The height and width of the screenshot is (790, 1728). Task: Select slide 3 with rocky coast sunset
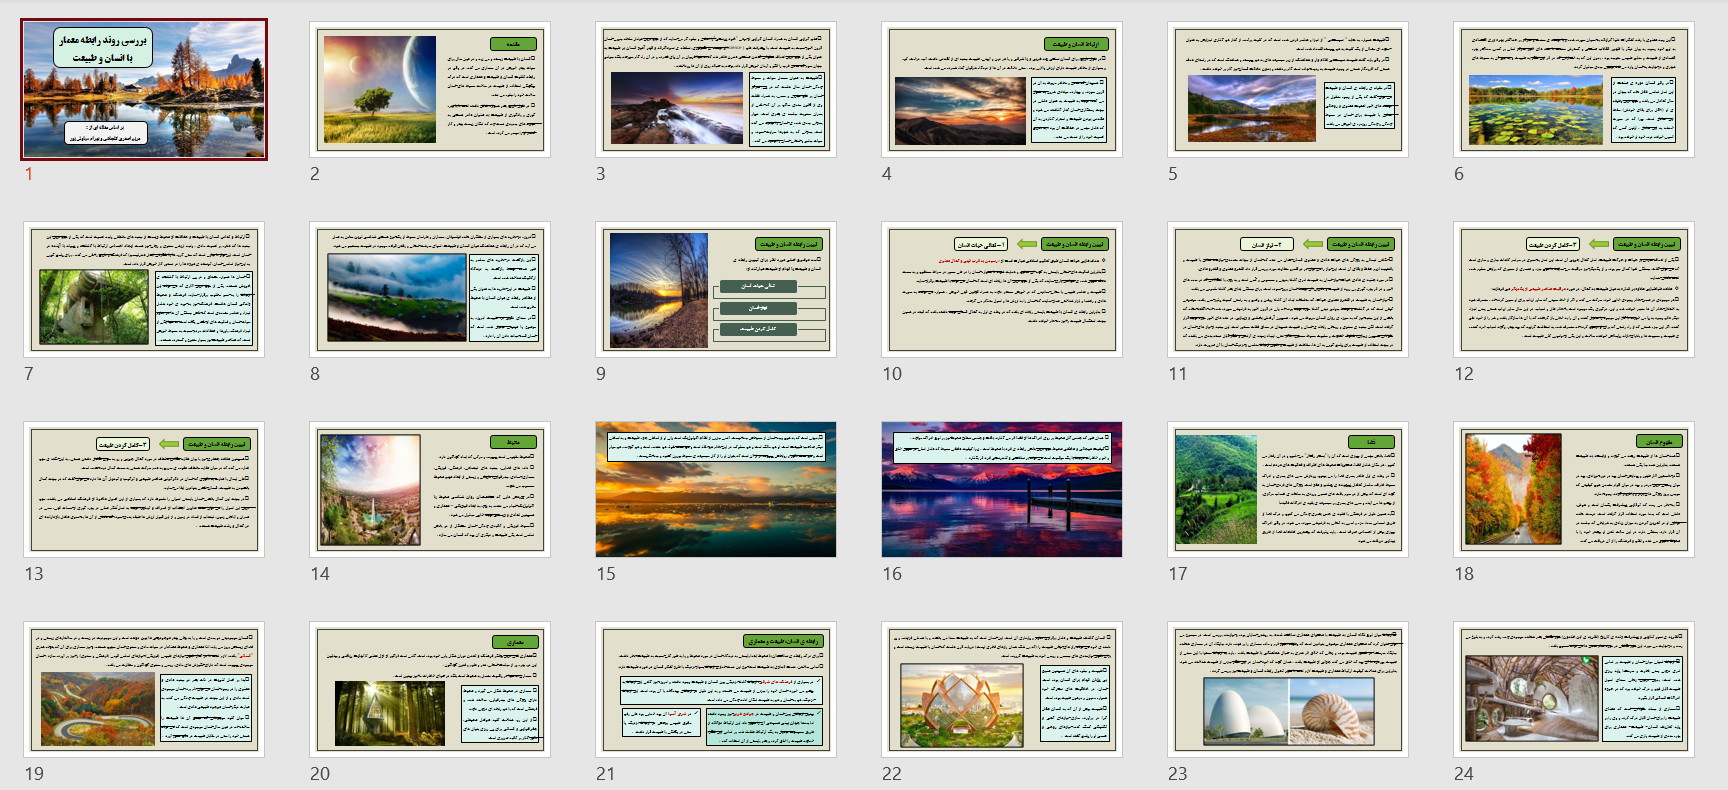point(716,89)
